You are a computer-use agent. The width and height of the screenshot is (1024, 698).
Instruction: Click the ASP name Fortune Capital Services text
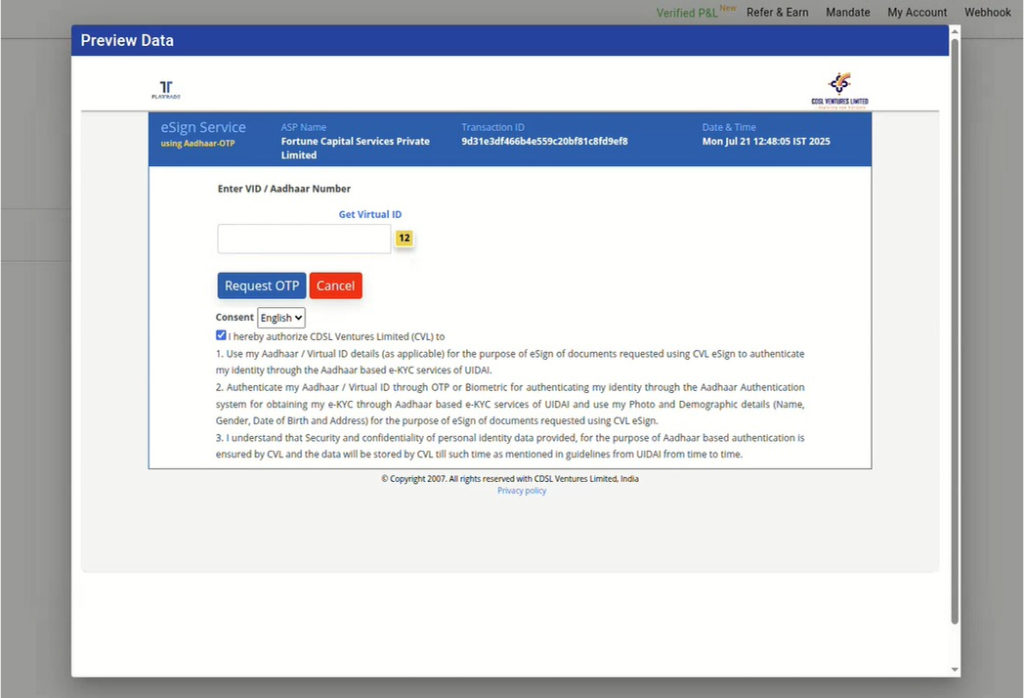pos(355,148)
